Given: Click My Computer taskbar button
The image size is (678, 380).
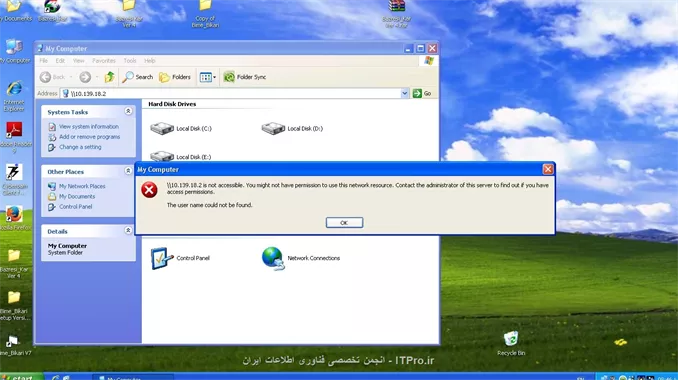Looking at the screenshot, I should coord(132,377).
